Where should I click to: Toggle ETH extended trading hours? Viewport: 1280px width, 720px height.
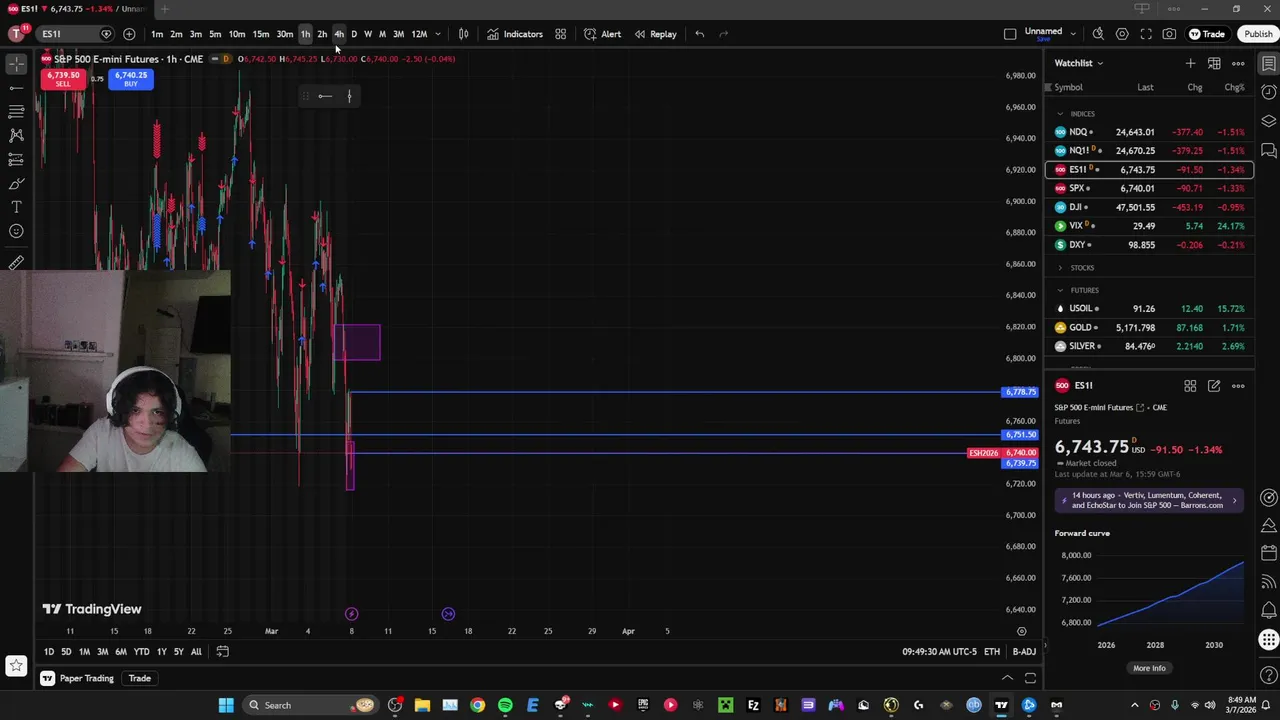click(991, 652)
